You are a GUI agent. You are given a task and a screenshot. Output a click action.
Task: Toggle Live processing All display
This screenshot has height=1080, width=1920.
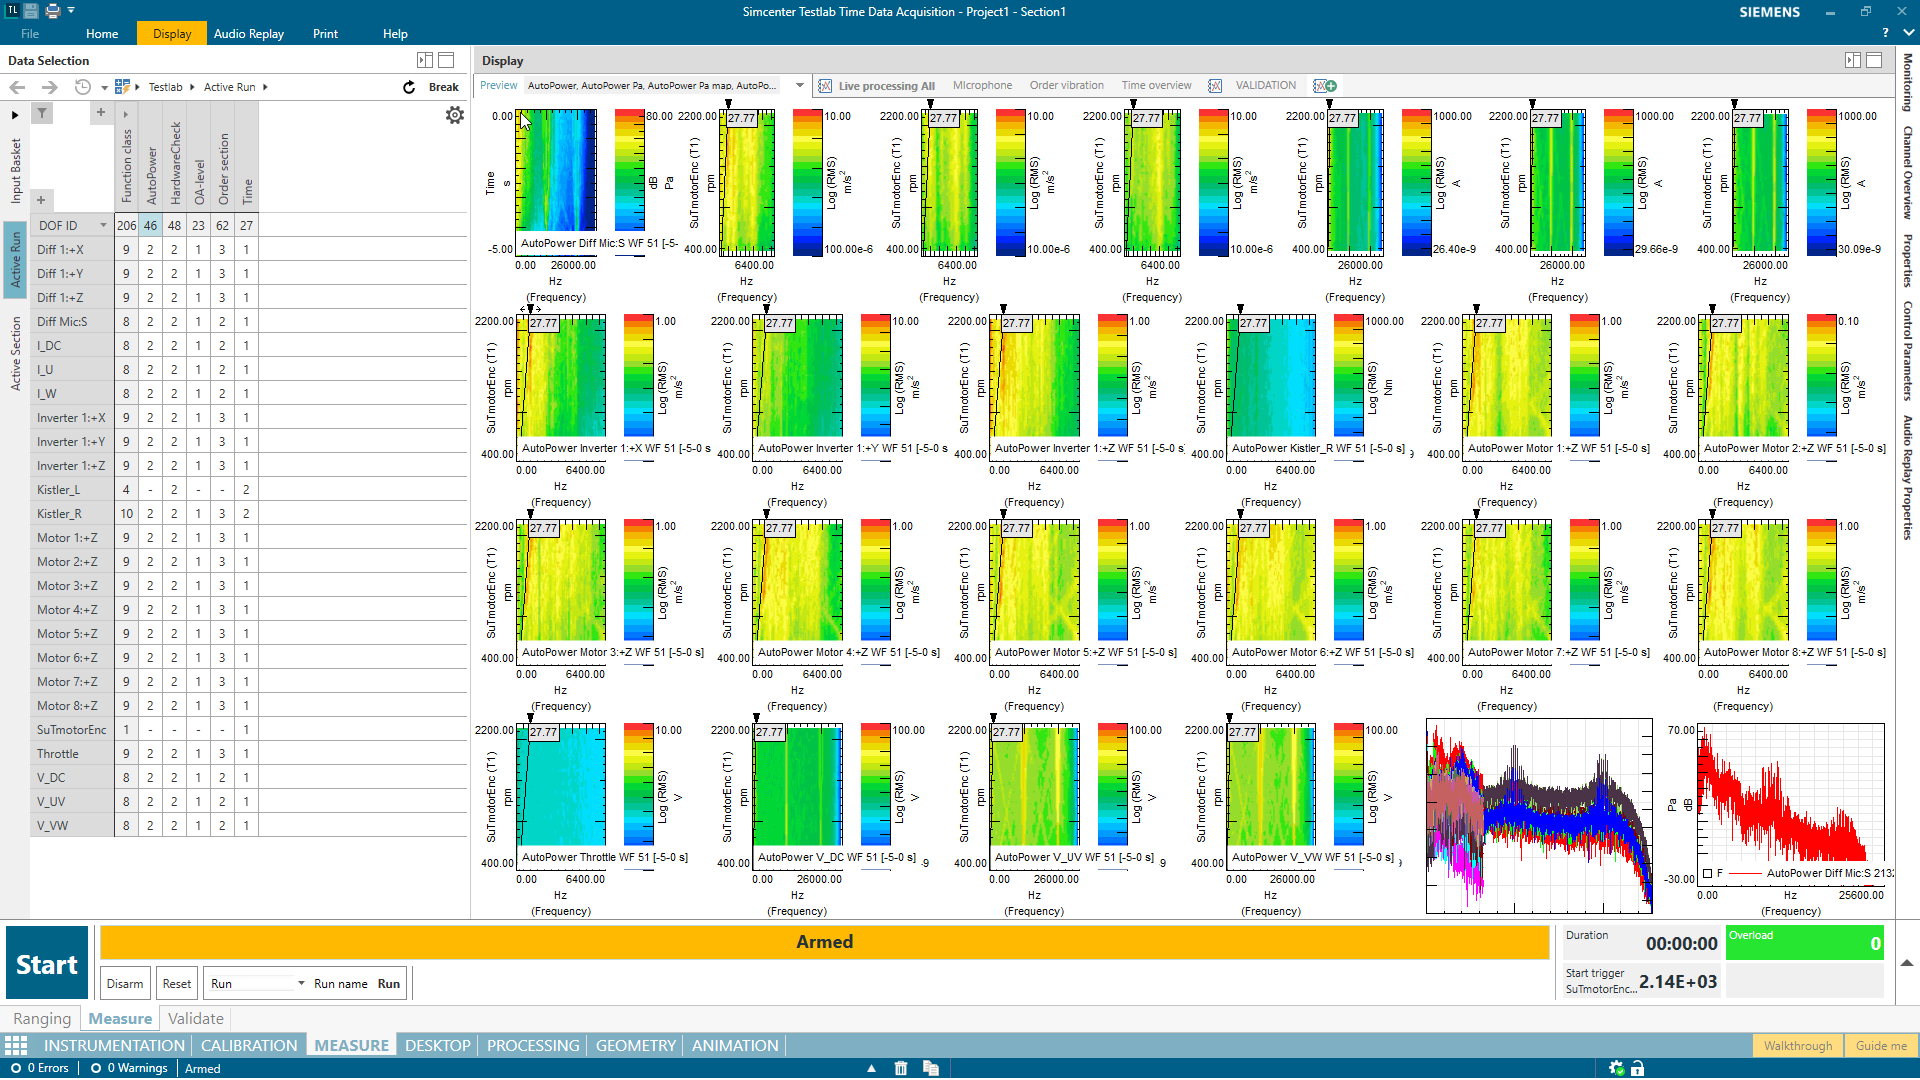click(878, 85)
